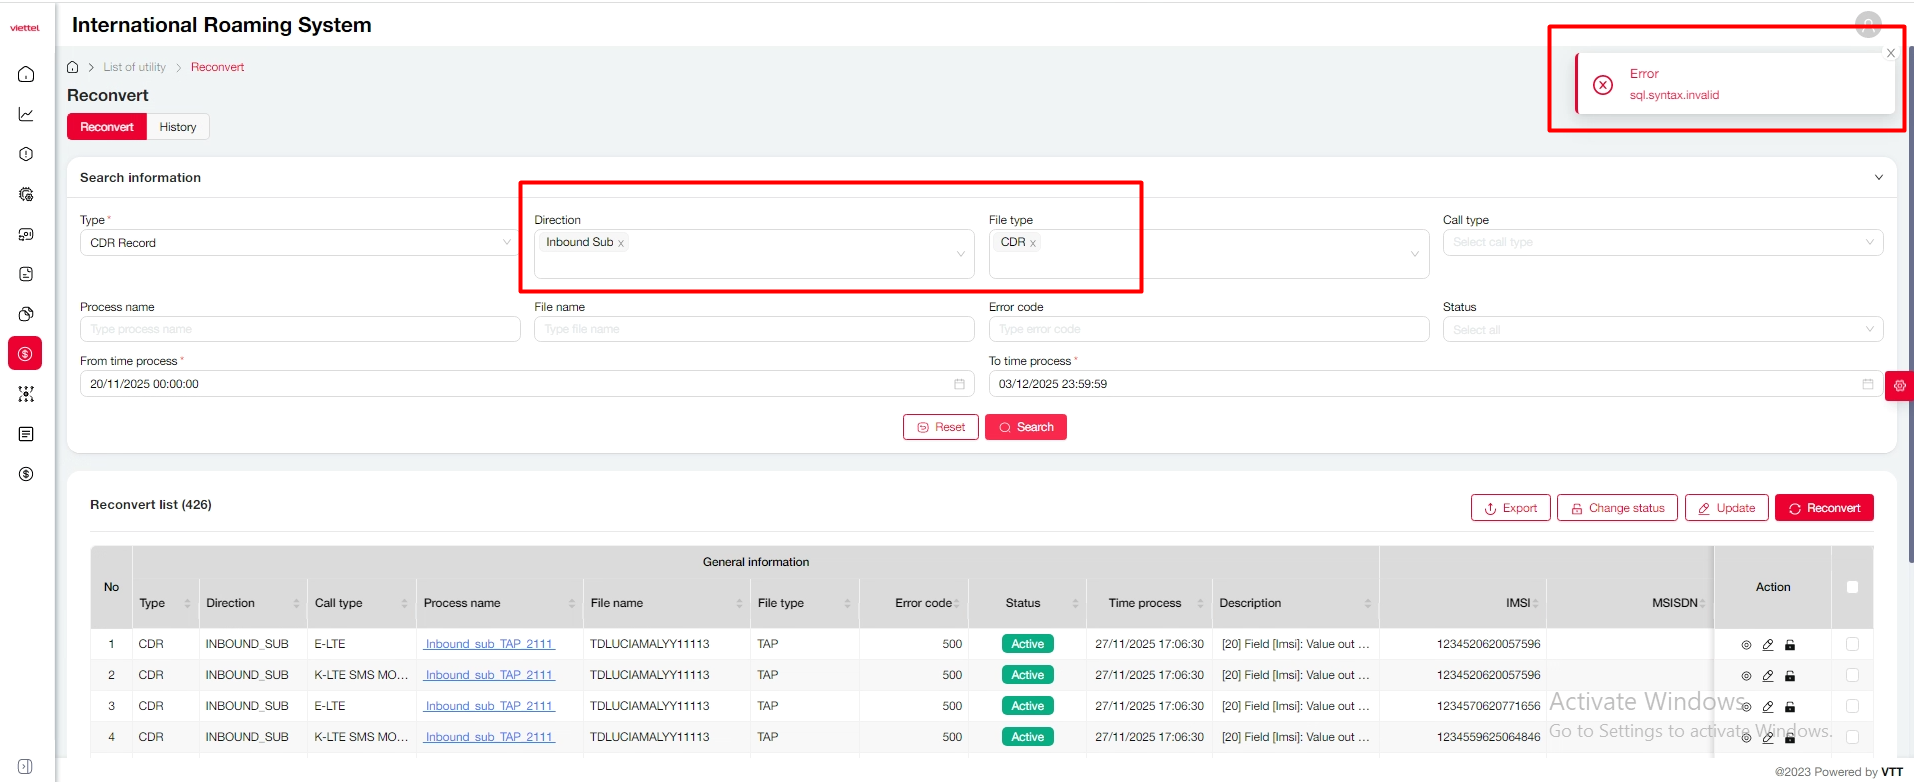Click the Export button
1914x782 pixels.
pyautogui.click(x=1510, y=508)
